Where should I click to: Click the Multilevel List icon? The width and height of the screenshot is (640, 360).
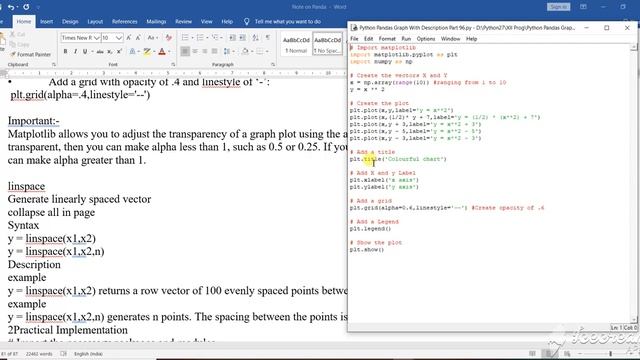[x=215, y=38]
